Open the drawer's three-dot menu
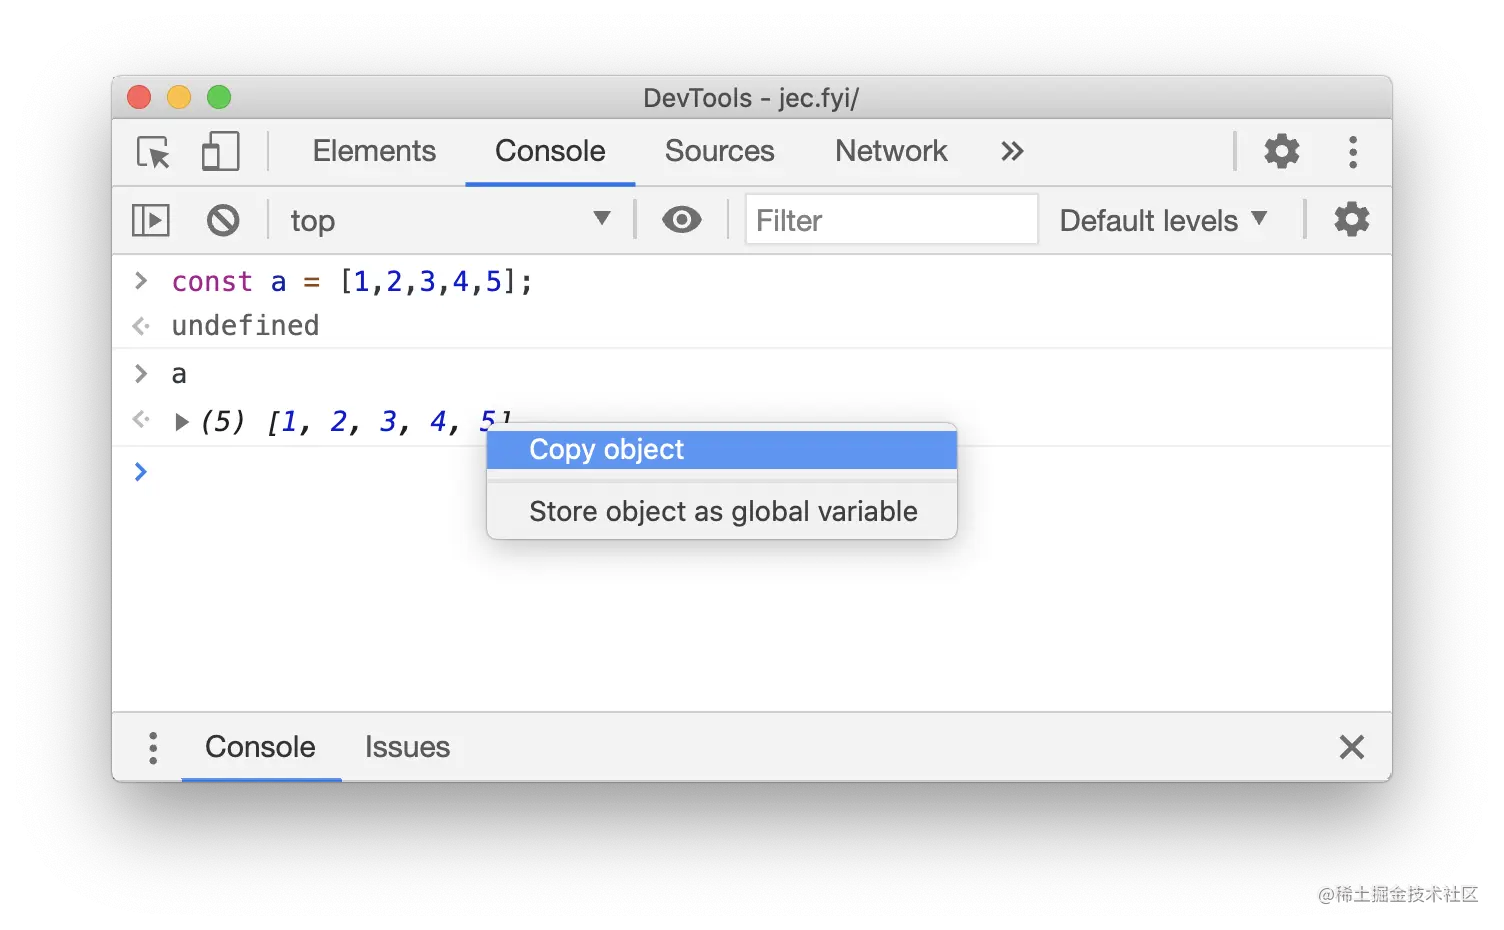 [153, 748]
